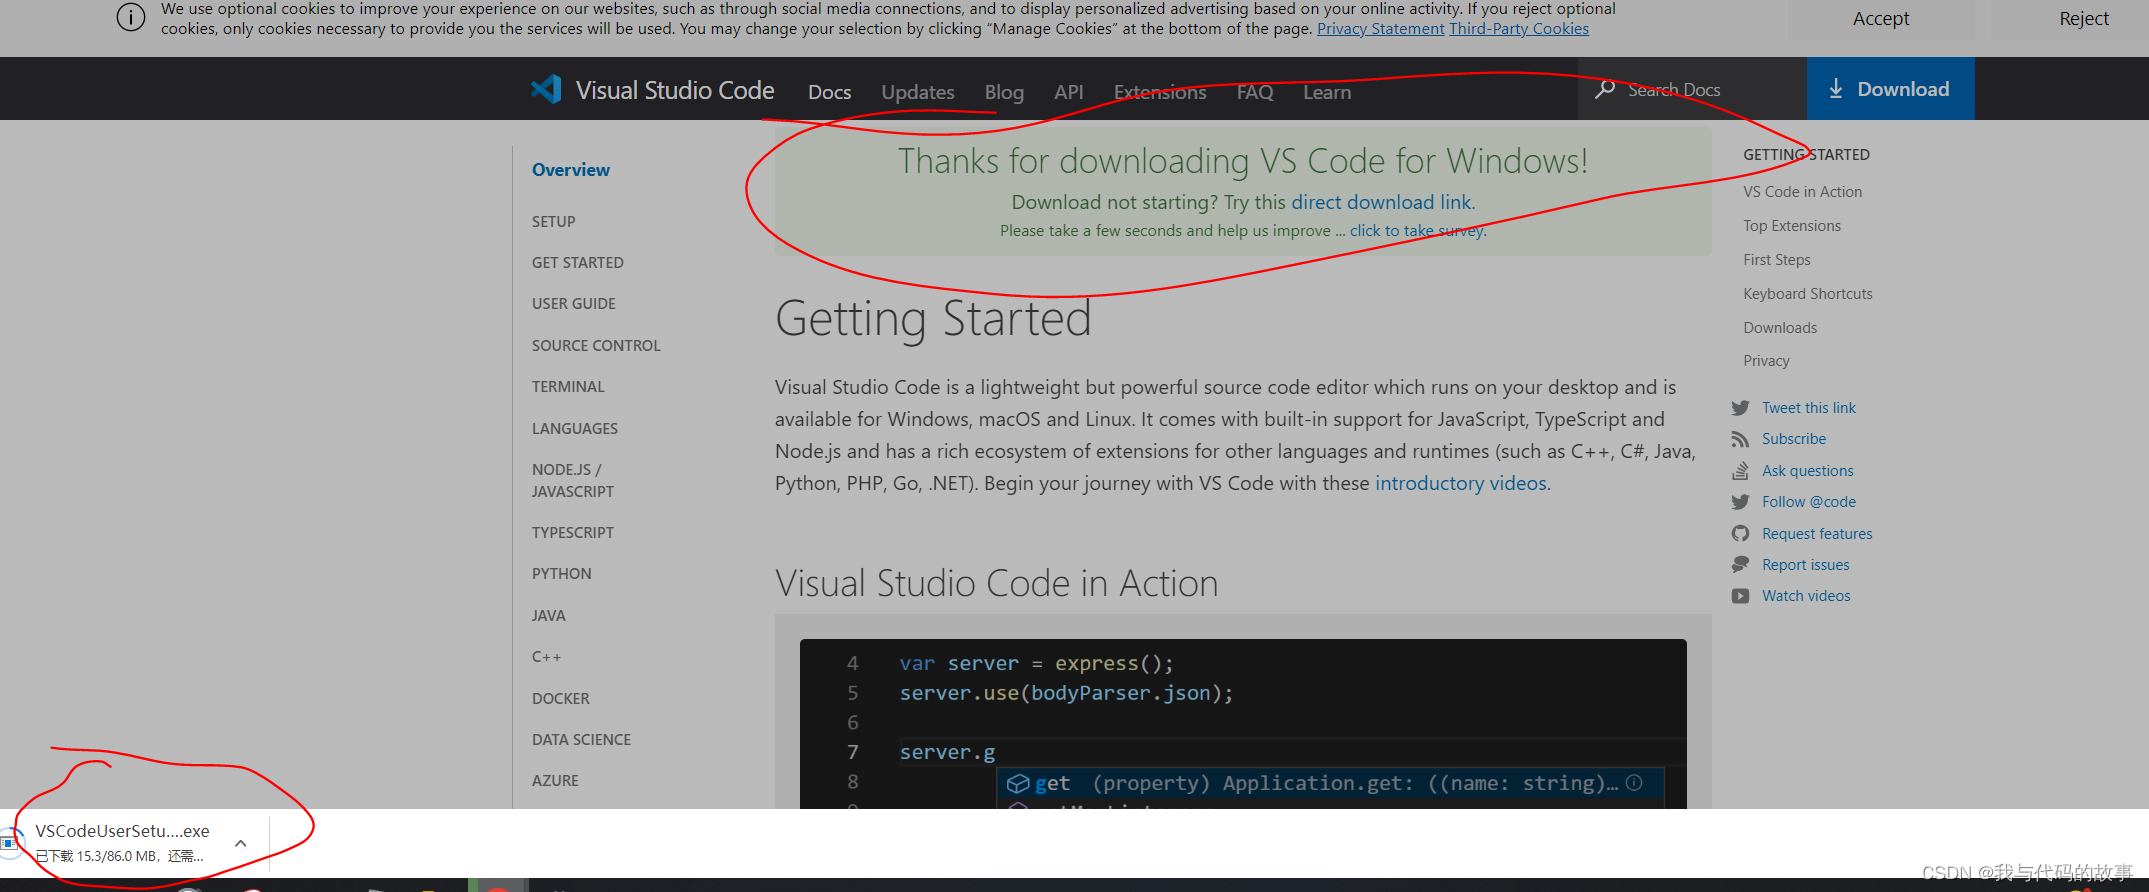This screenshot has height=892, width=2149.
Task: Click the cube icon beside get suggestion
Action: (x=1018, y=784)
